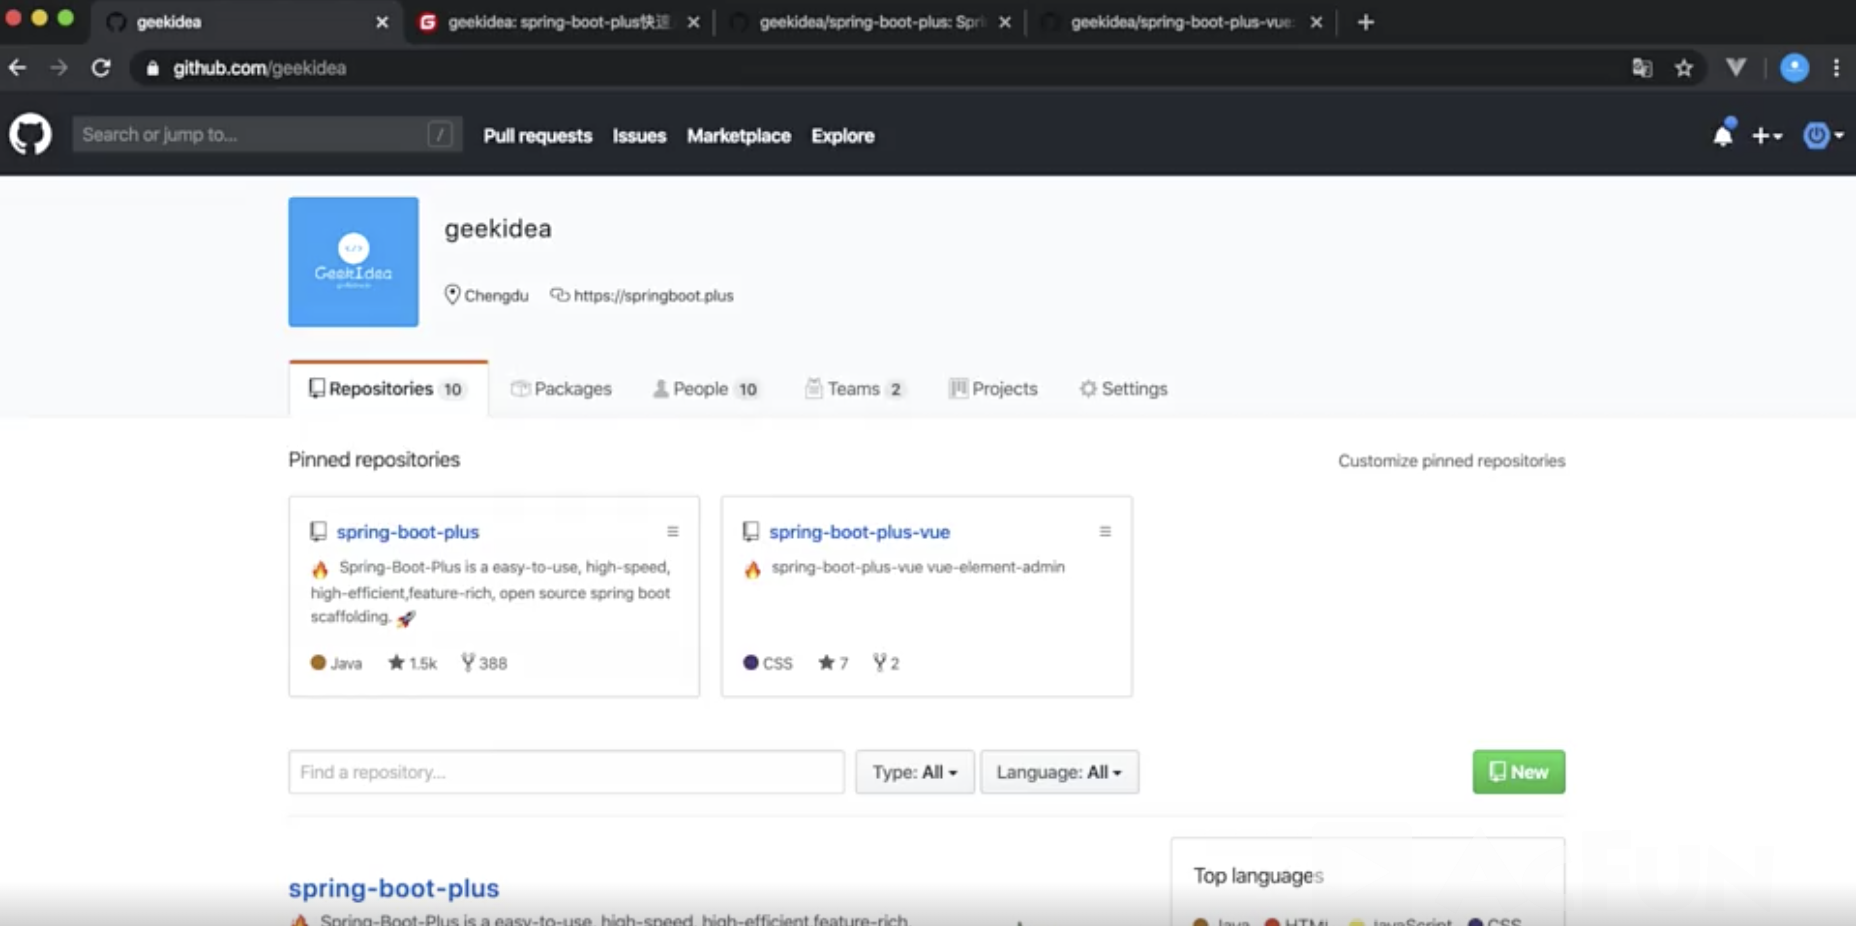Click repo icon on spring-boot-plus-vue card
Screen dimensions: 1856x926
pos(750,531)
